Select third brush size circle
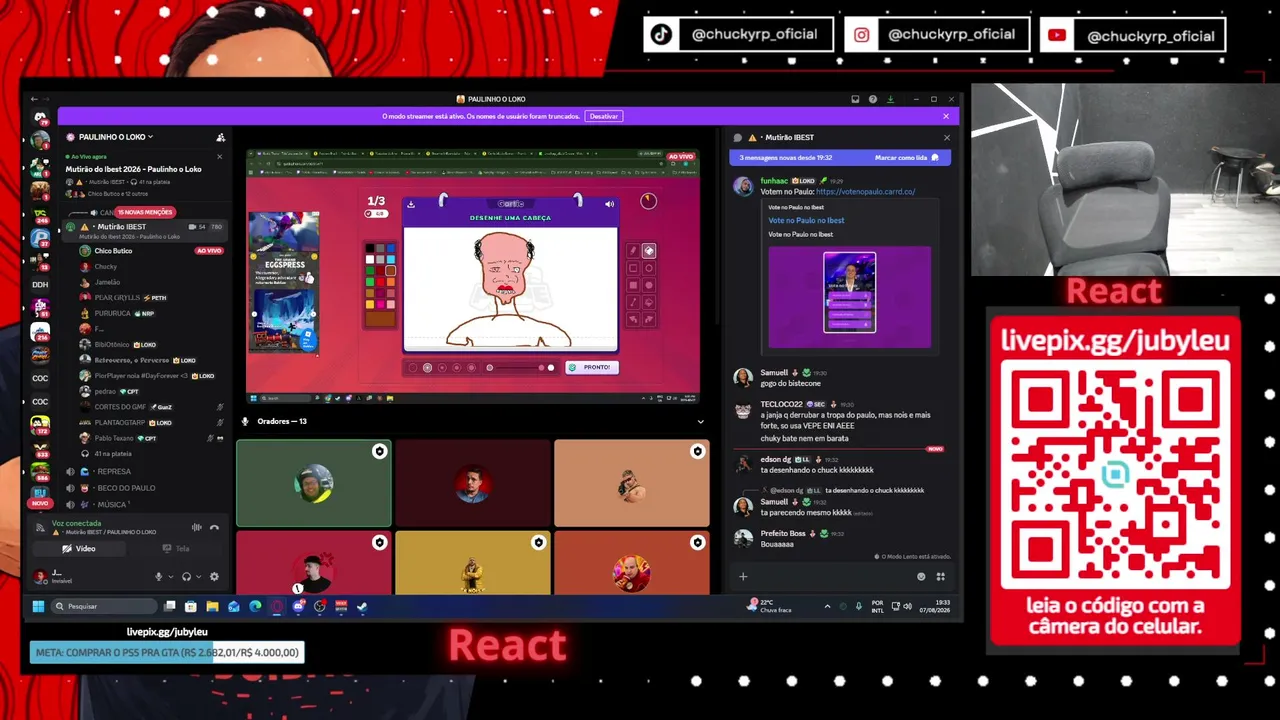The height and width of the screenshot is (720, 1280). coord(442,367)
